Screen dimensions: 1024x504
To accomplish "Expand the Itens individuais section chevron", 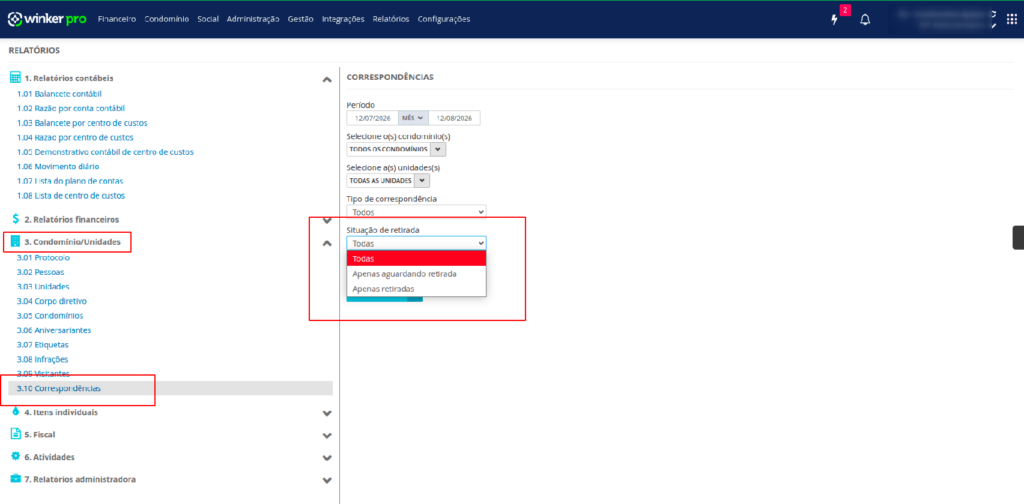I will [x=327, y=413].
